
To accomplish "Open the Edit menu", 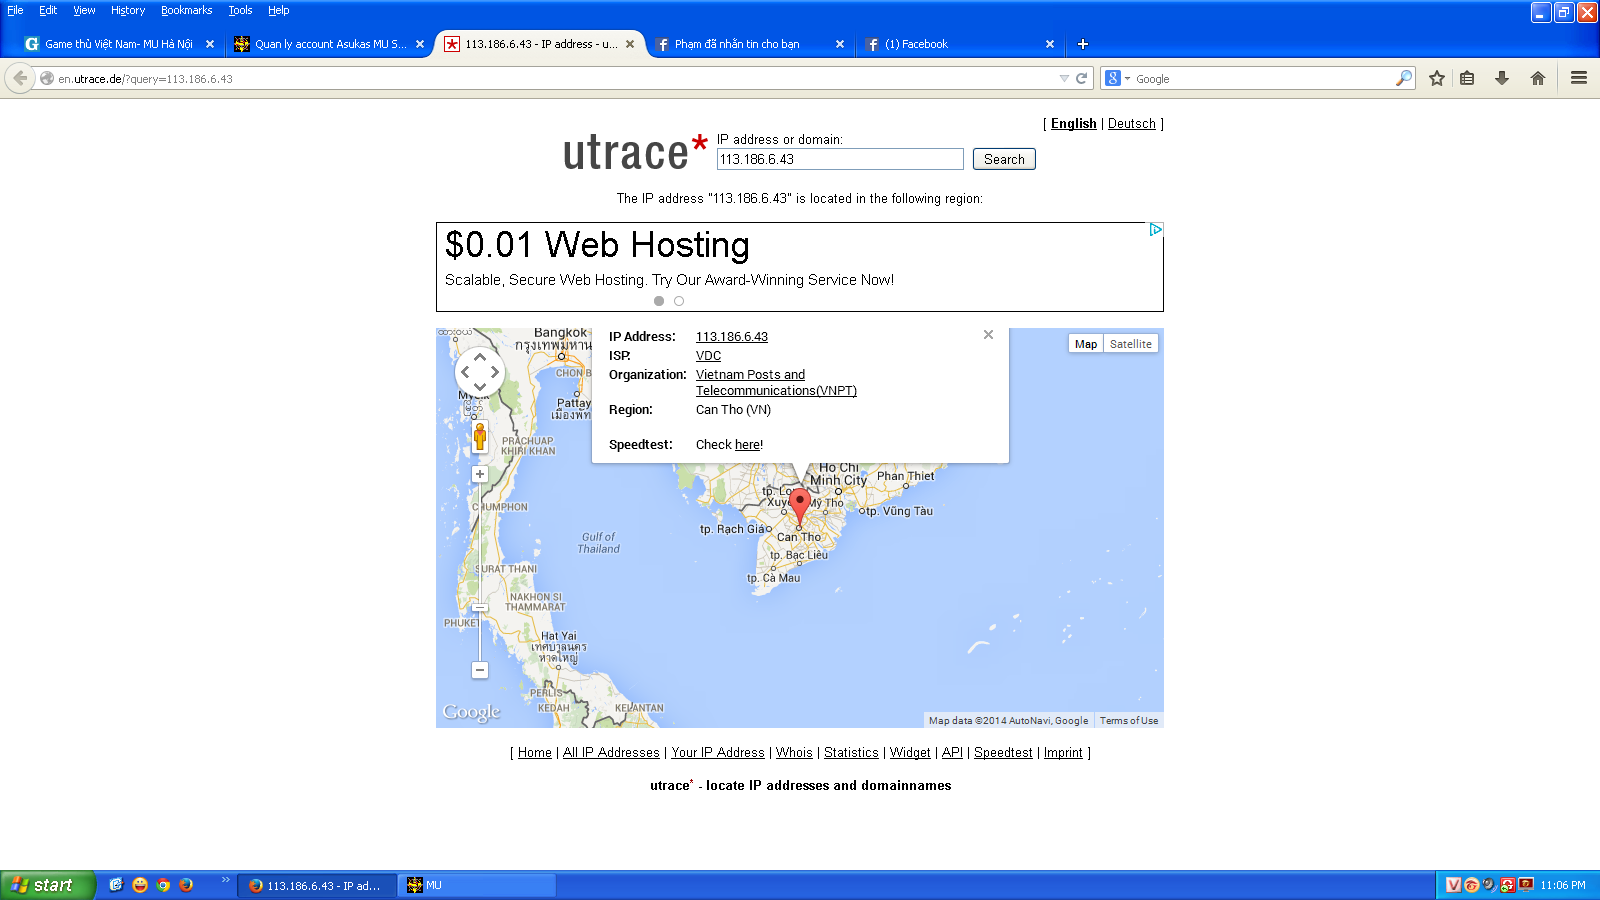I will pos(48,10).
